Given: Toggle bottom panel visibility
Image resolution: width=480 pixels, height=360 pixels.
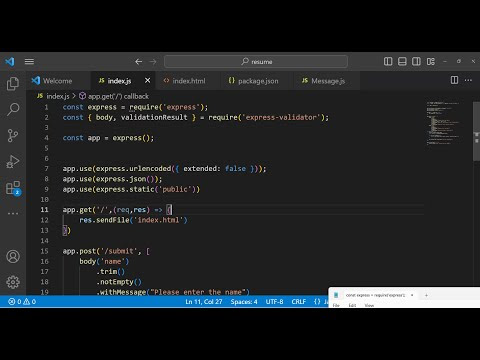Looking at the screenshot, I should (402, 61).
